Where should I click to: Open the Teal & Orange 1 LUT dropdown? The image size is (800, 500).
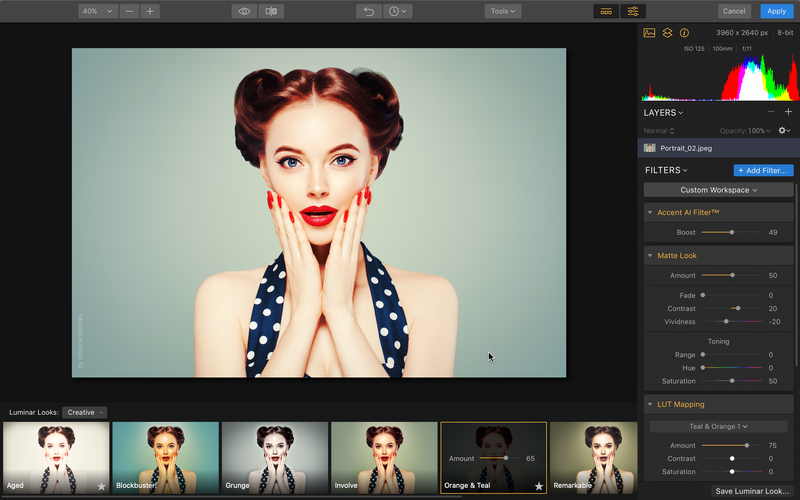(718, 427)
